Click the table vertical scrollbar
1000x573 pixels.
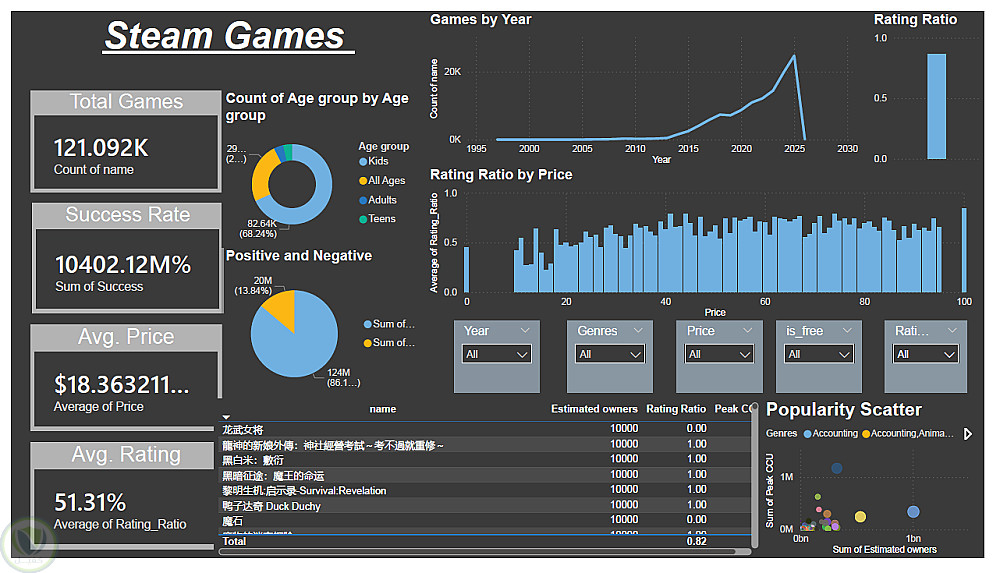(755, 475)
